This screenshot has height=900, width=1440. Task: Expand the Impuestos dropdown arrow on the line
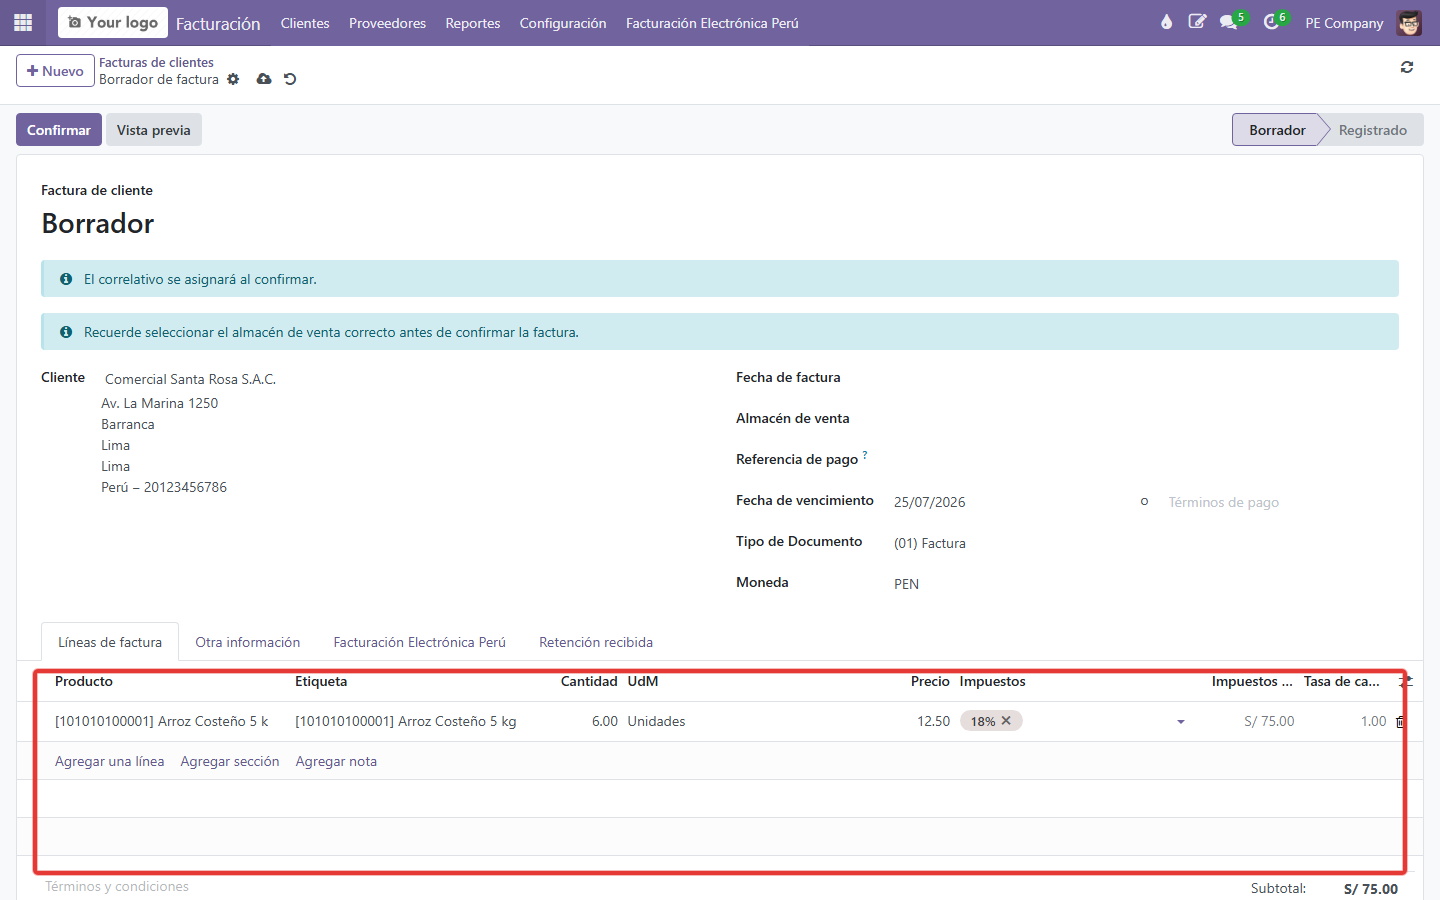pyautogui.click(x=1181, y=721)
